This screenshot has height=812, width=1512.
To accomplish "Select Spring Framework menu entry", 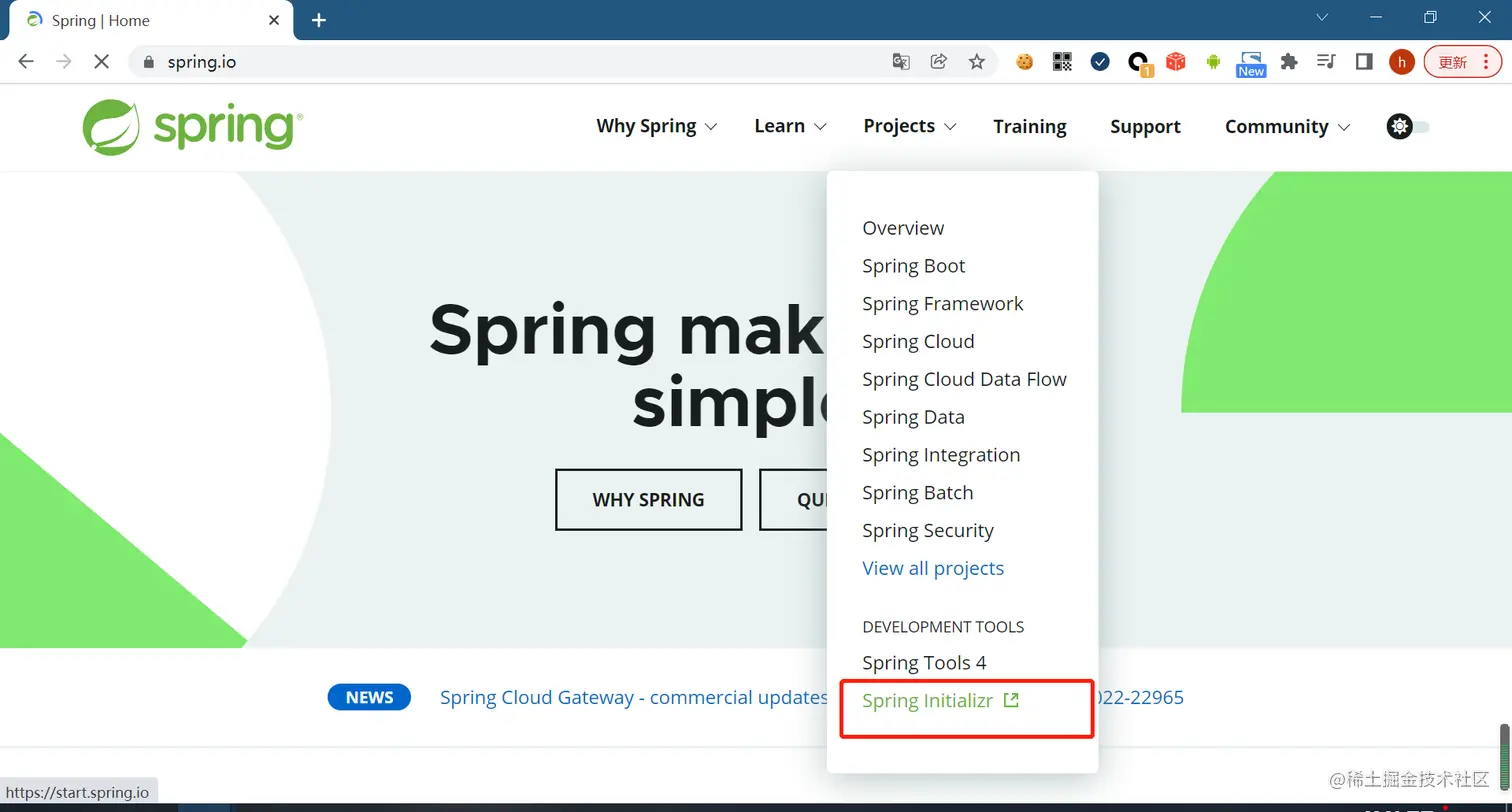I will click(x=943, y=304).
